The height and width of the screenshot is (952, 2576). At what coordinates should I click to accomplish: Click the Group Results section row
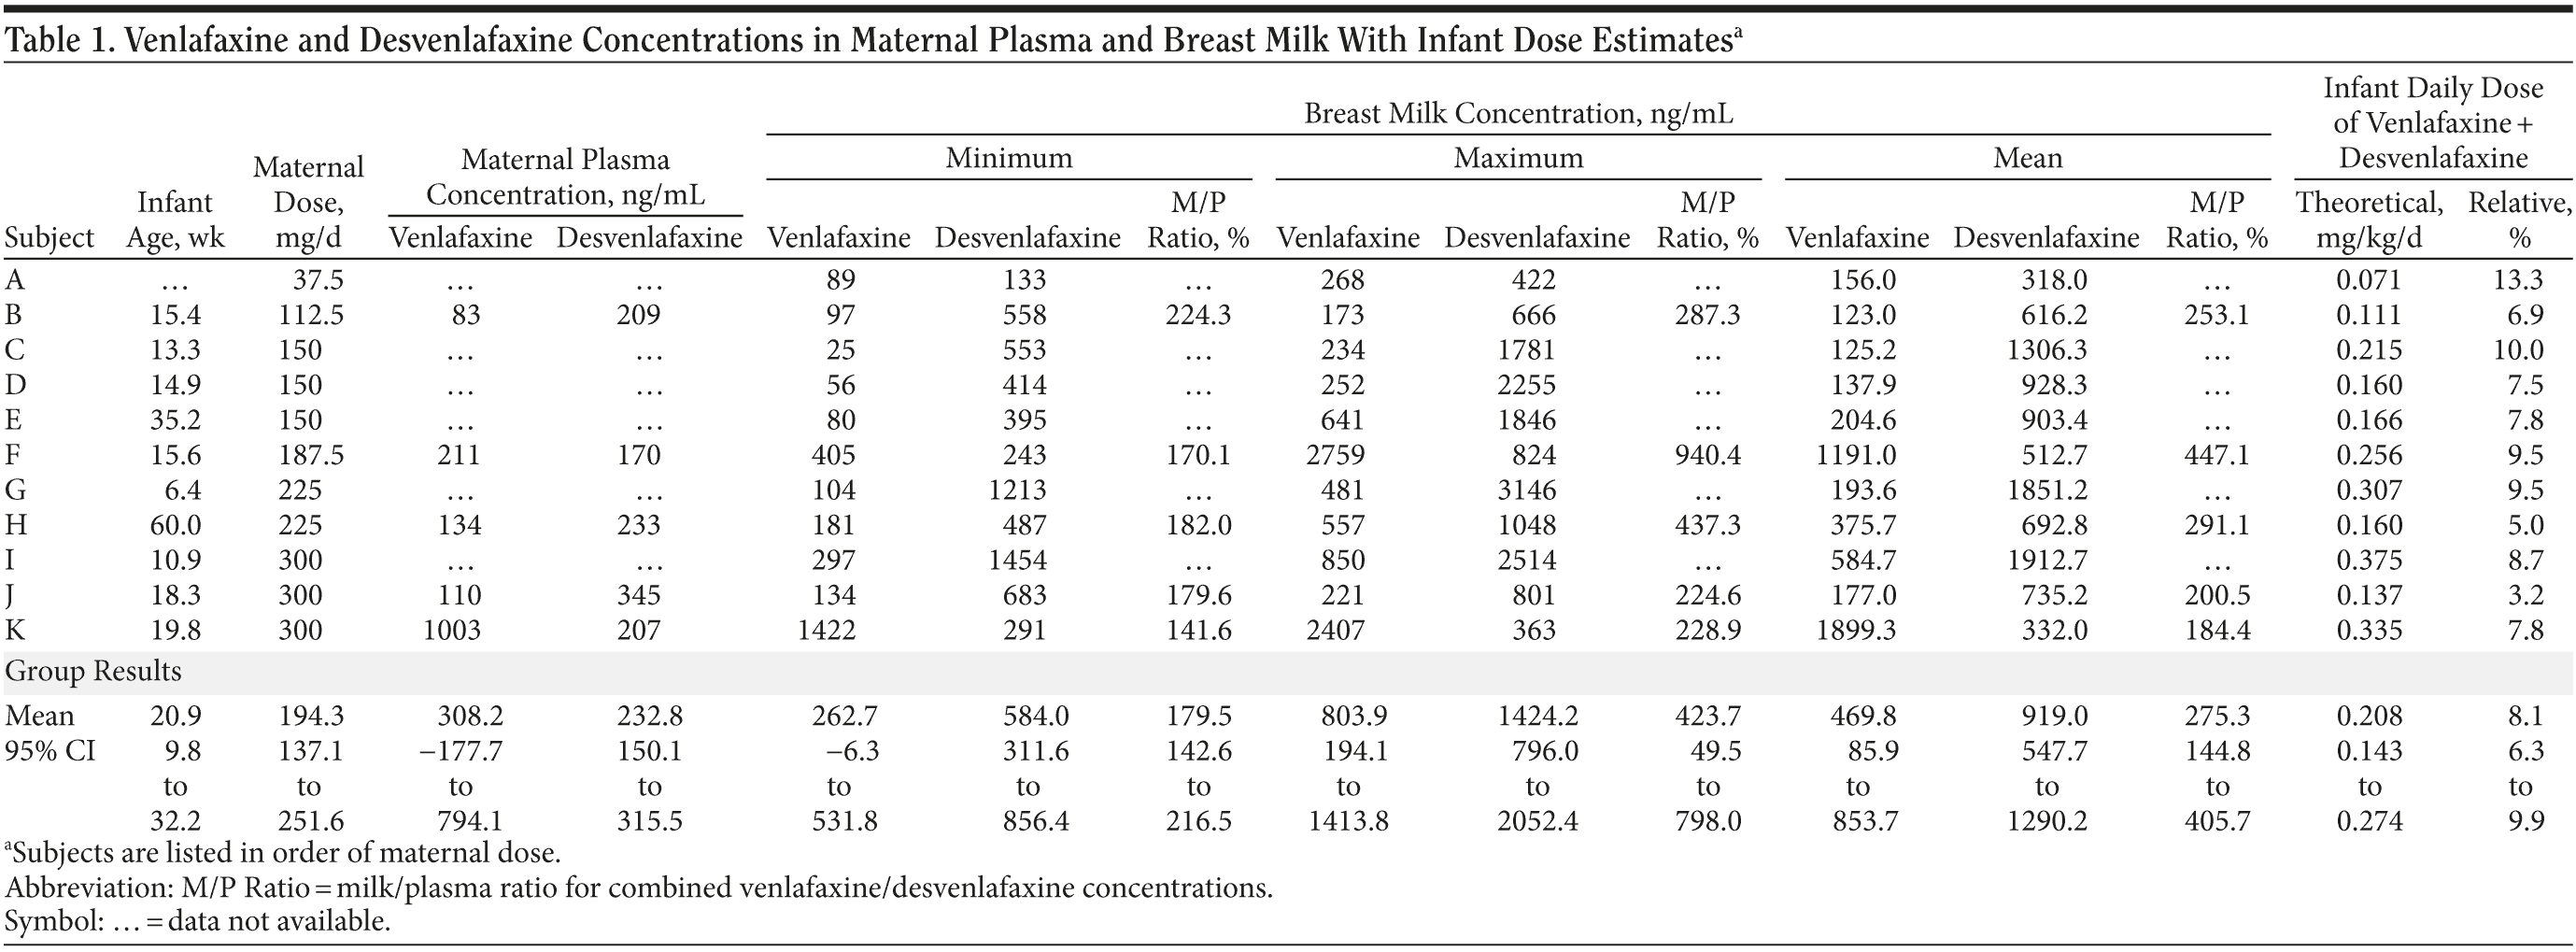93,671
